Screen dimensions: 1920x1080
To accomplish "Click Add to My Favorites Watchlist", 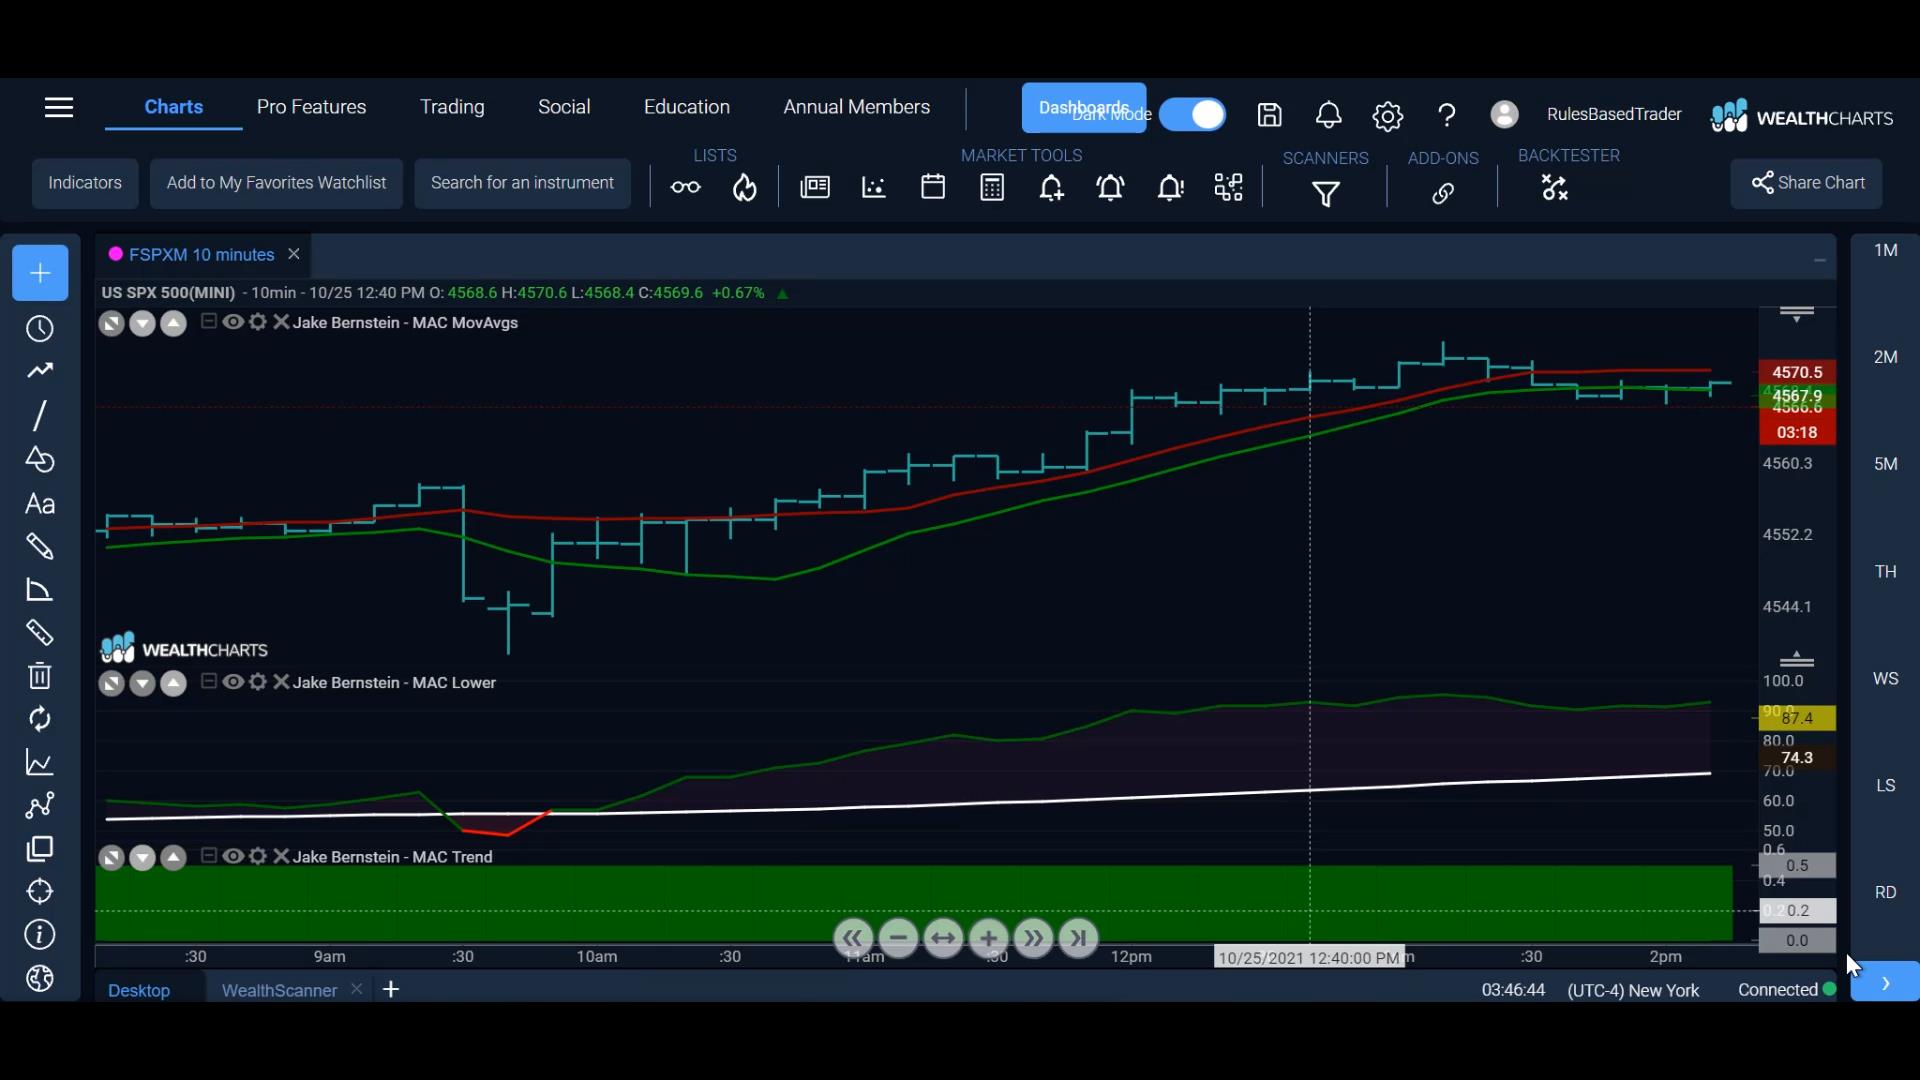I will coord(276,183).
